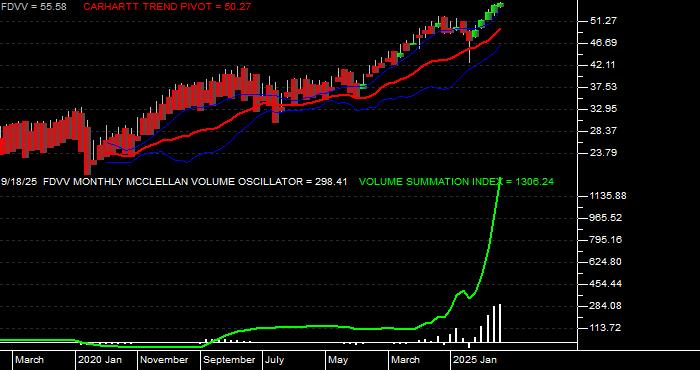Click the 795.16 oscillator axis value
The image size is (700, 370).
[x=606, y=240]
